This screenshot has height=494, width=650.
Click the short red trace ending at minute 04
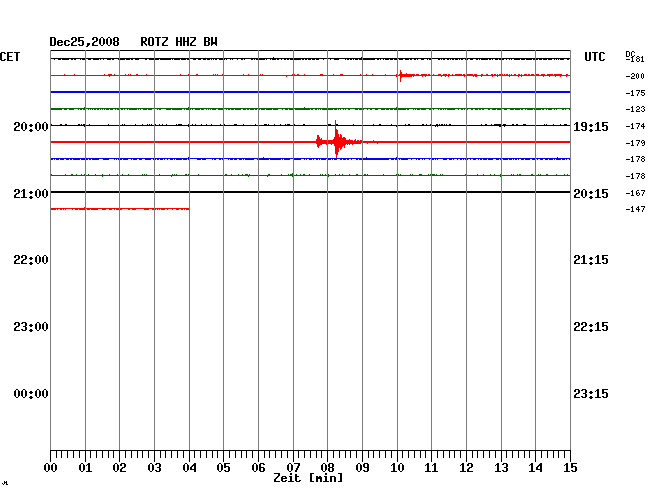coord(120,209)
